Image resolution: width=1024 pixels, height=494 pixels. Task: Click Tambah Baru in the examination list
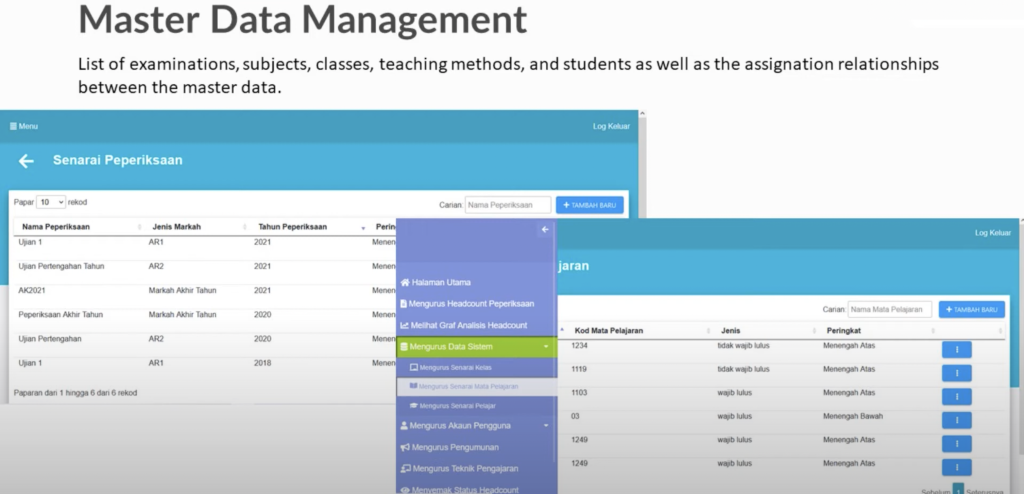point(590,205)
